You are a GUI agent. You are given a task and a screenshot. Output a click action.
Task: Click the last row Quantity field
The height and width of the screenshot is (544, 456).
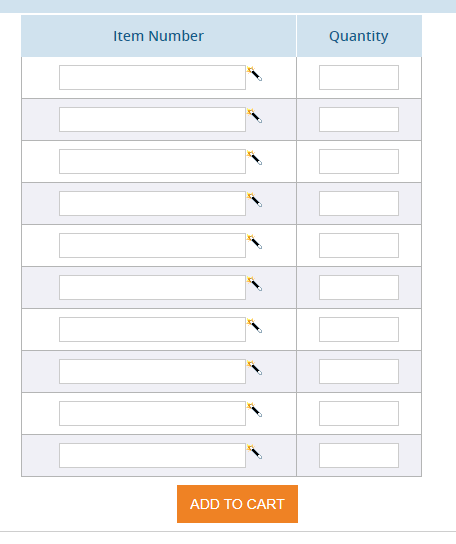click(x=359, y=455)
